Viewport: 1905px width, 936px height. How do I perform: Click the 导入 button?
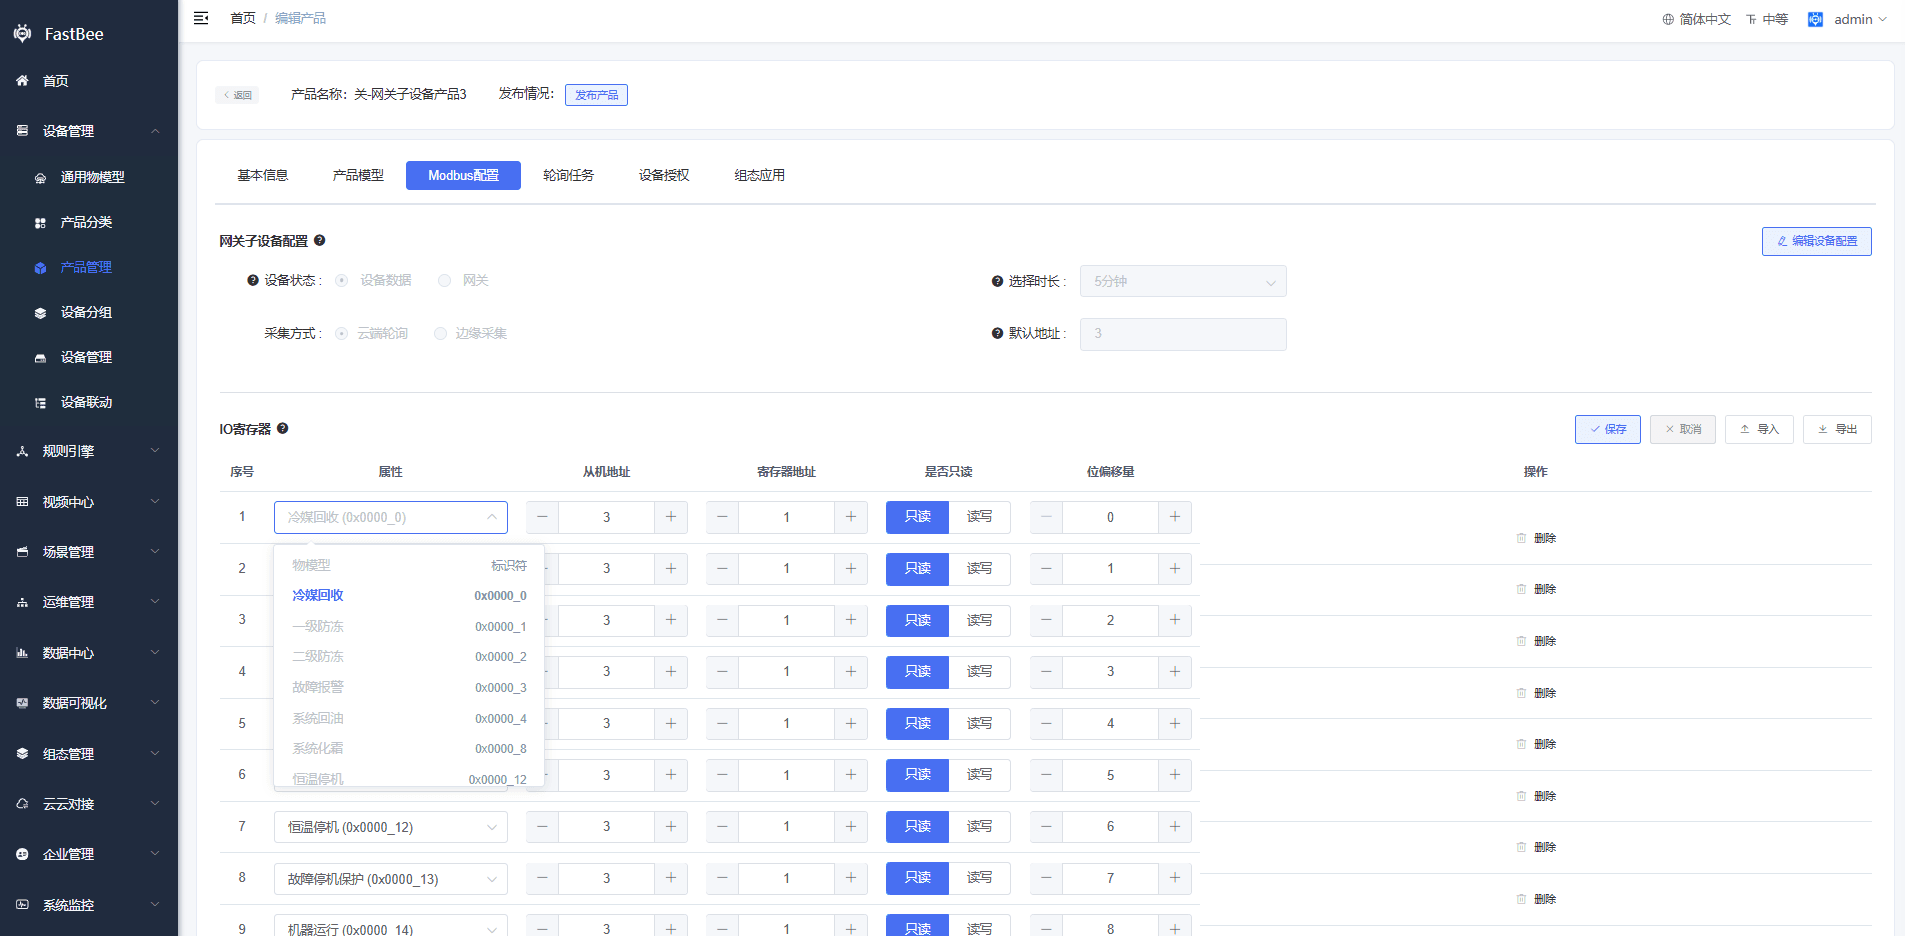point(1759,429)
